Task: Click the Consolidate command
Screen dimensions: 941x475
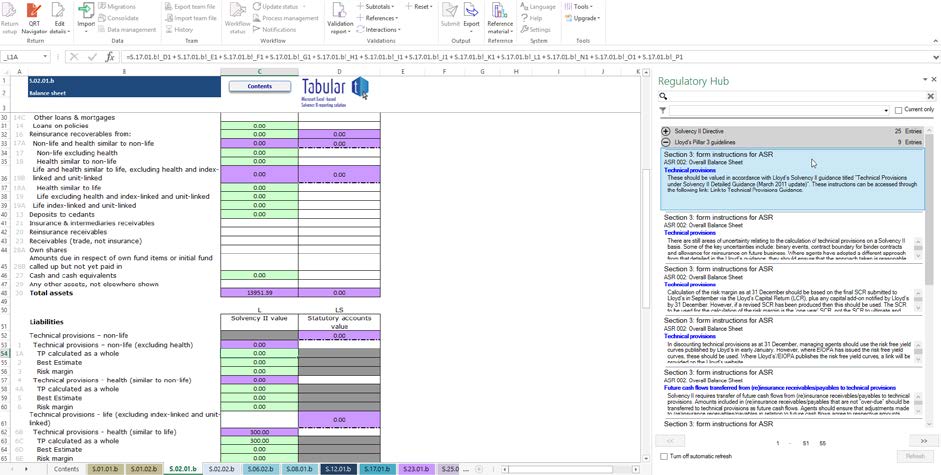Action: coord(118,18)
